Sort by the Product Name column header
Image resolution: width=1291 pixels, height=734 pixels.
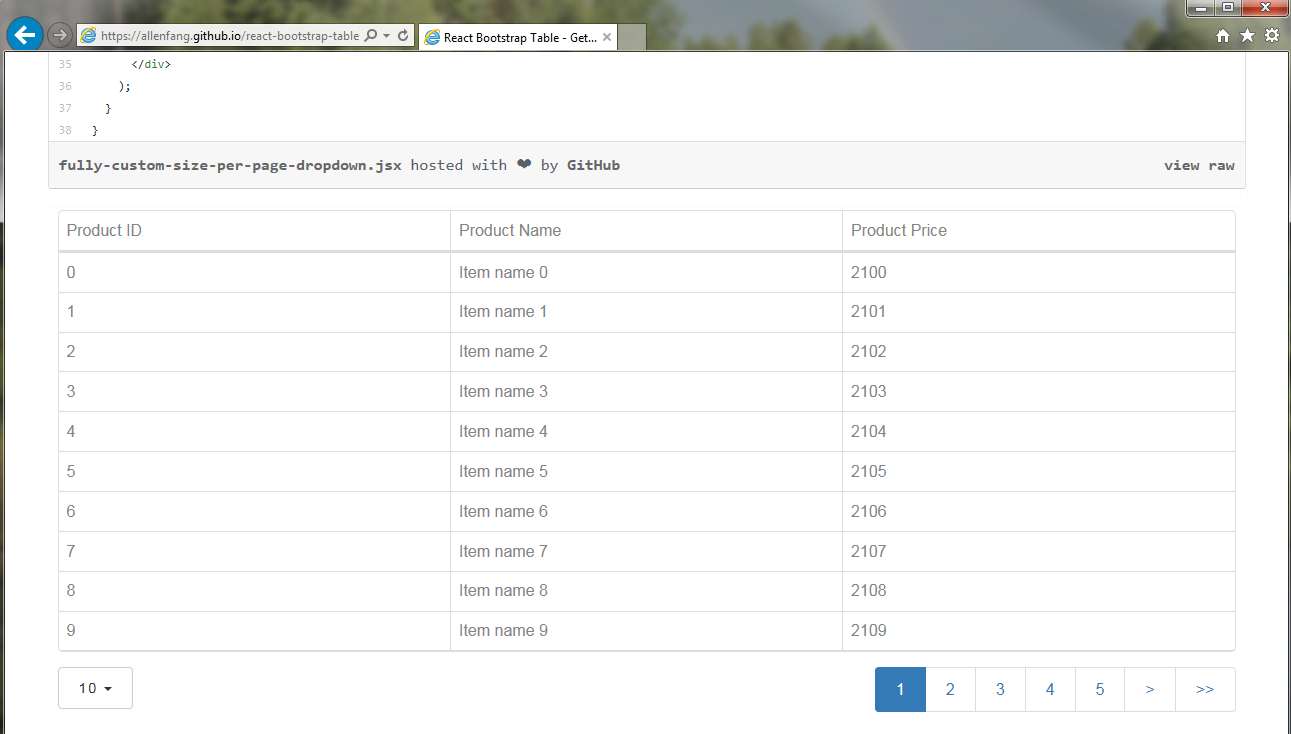point(510,230)
